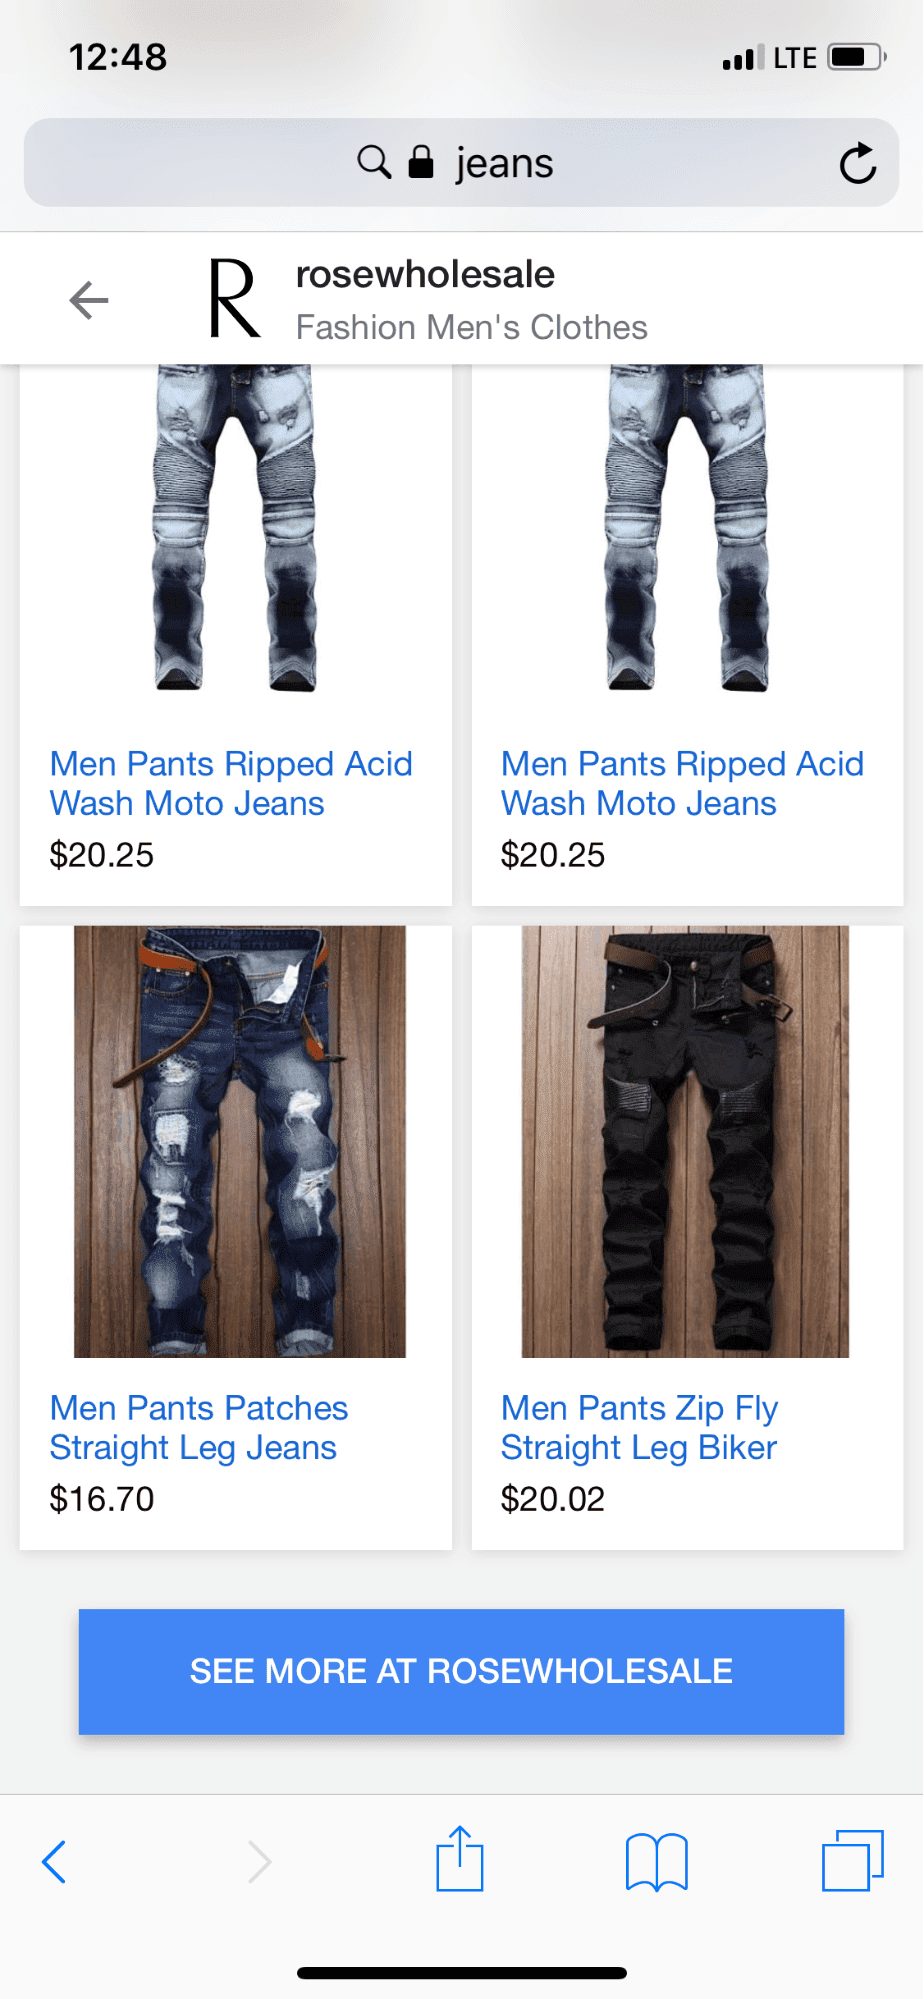Tap the reload page icon

(857, 163)
